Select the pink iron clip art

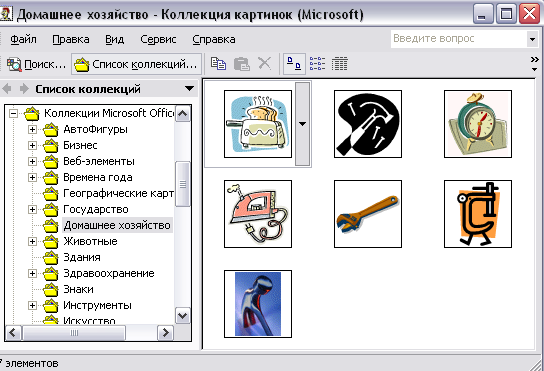point(258,214)
